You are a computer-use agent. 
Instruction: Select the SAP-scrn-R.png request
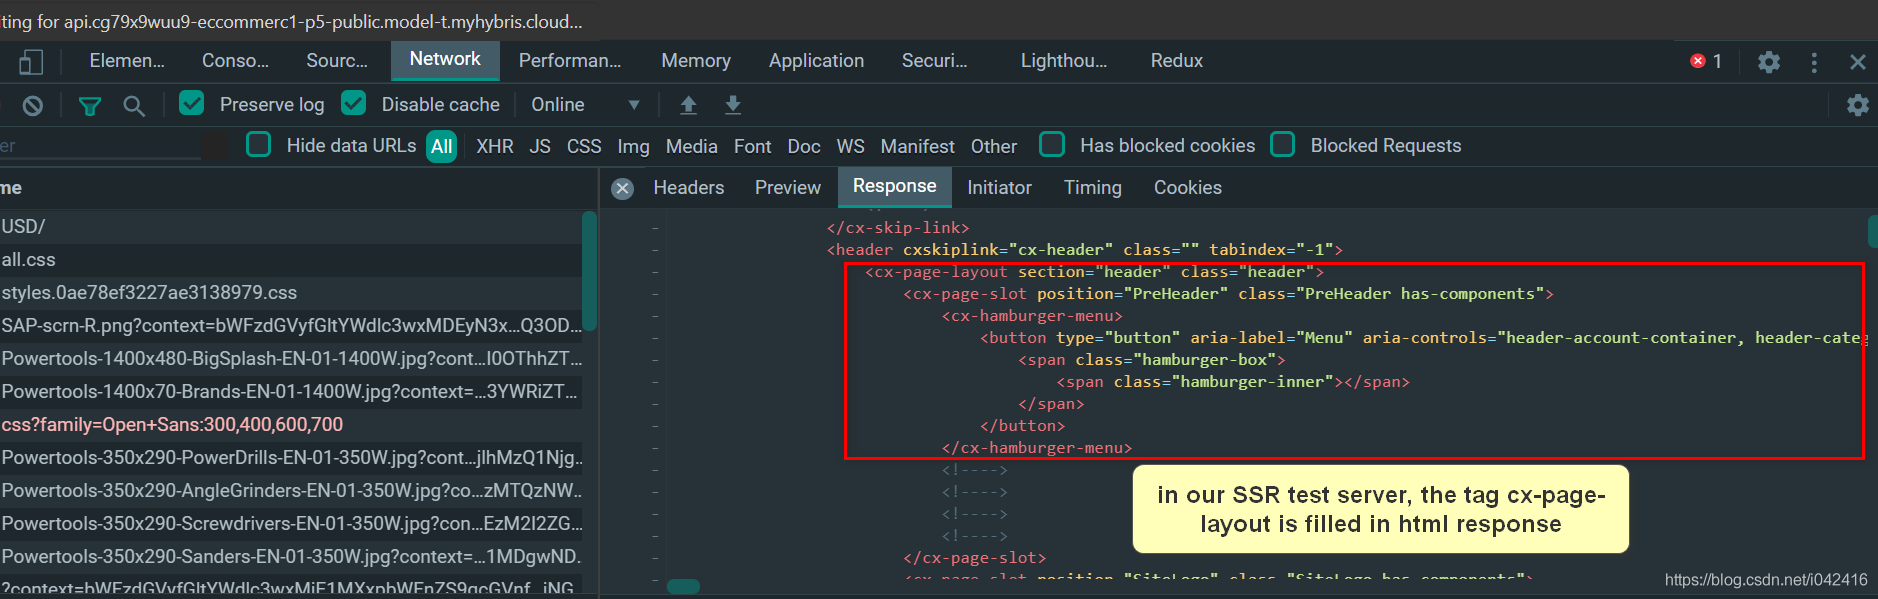click(x=290, y=326)
